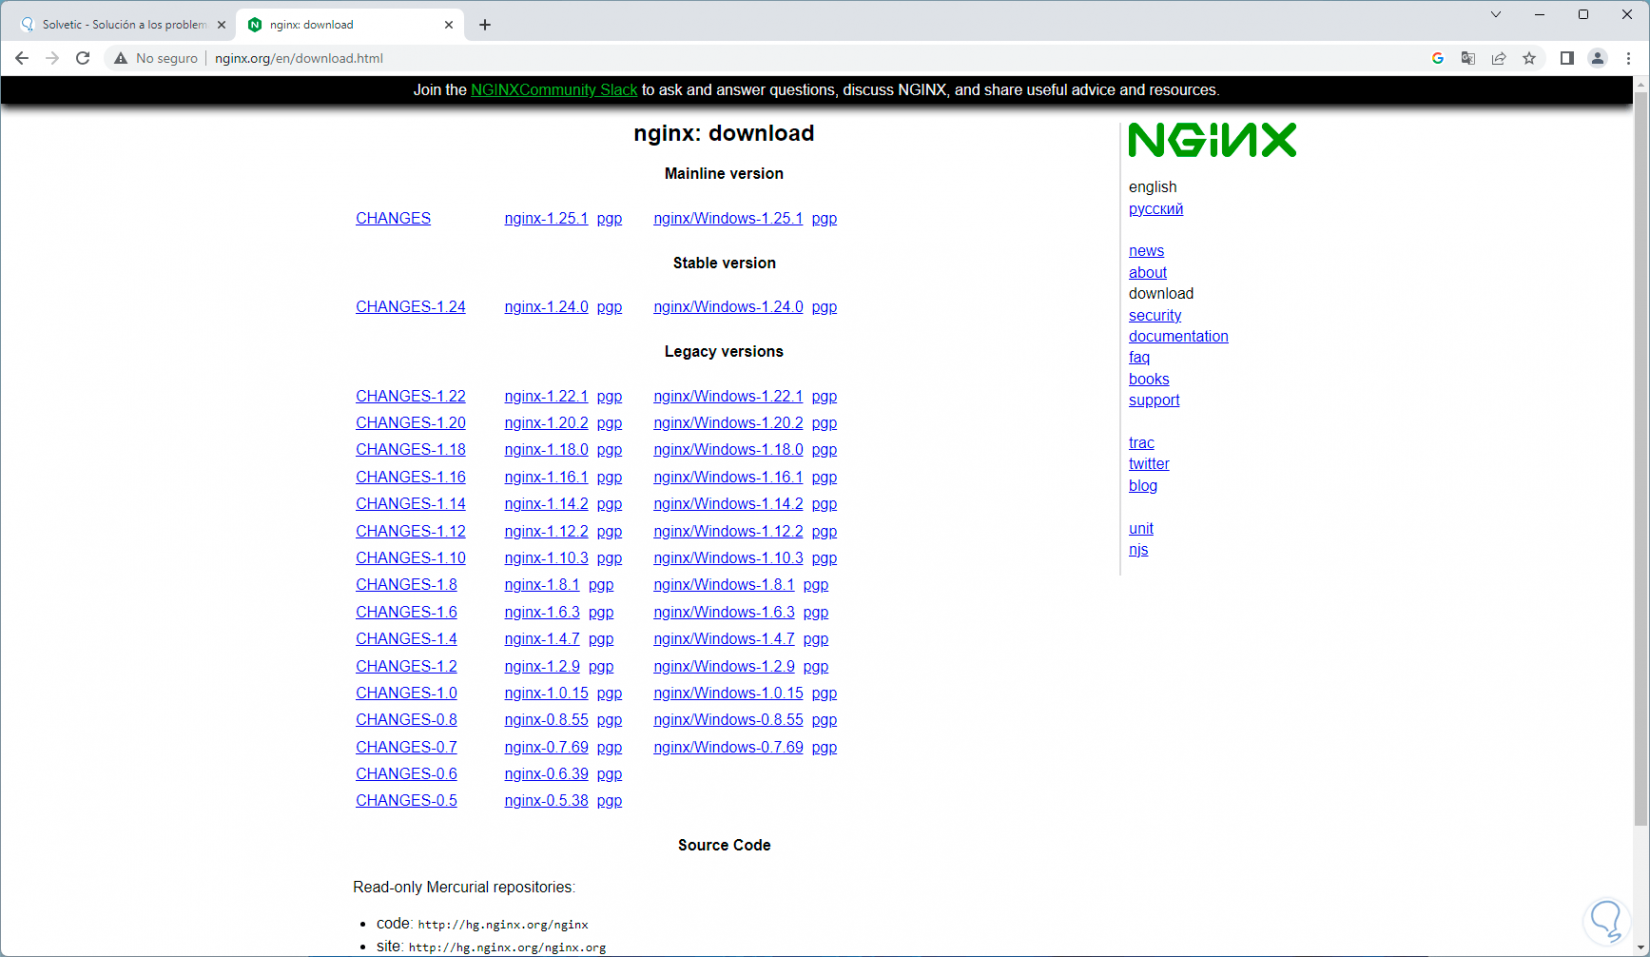The width and height of the screenshot is (1650, 957).
Task: Download nginx-1.22.1 legacy source
Action: point(546,396)
